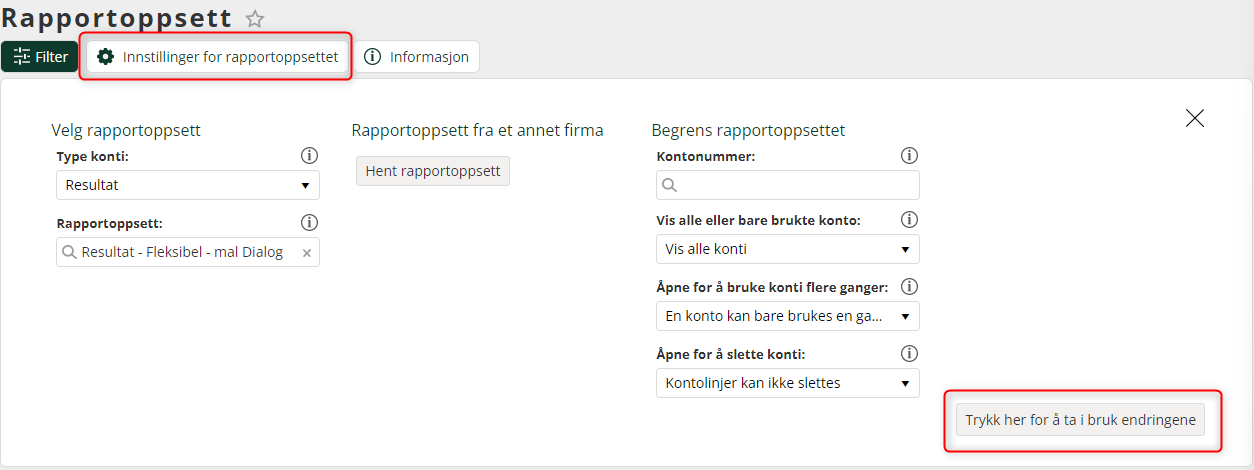The width and height of the screenshot is (1254, 470).
Task: Click info icon for Åpne for å bruke konti flere ganger
Action: (x=909, y=287)
